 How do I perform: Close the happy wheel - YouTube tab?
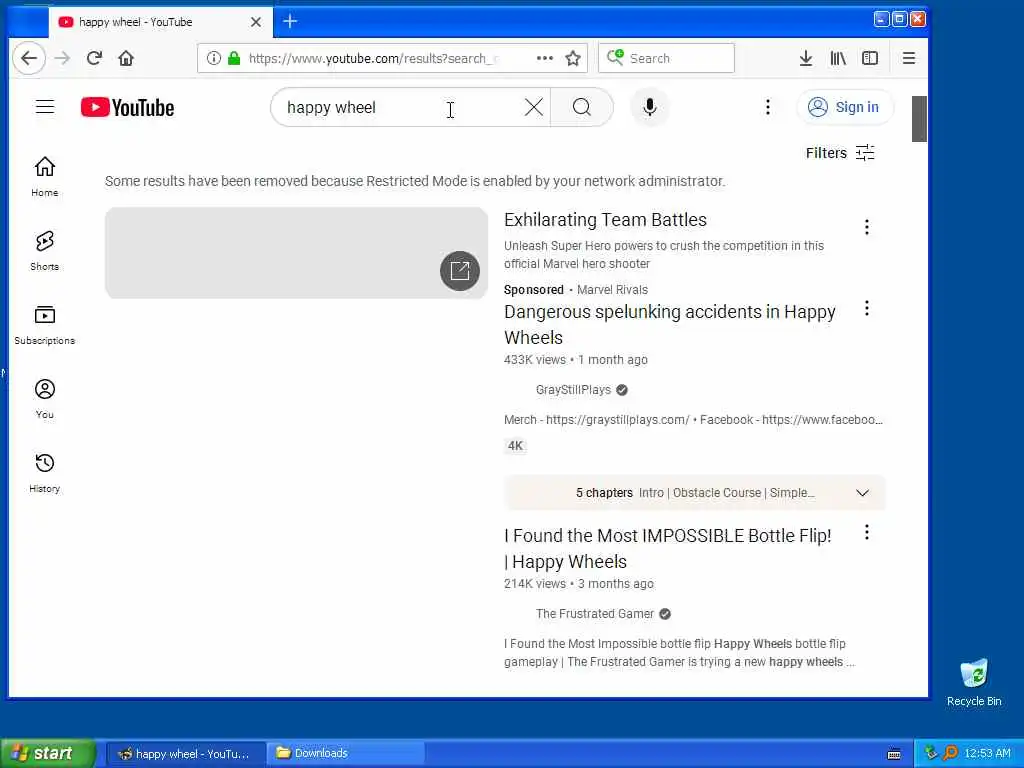click(x=256, y=22)
